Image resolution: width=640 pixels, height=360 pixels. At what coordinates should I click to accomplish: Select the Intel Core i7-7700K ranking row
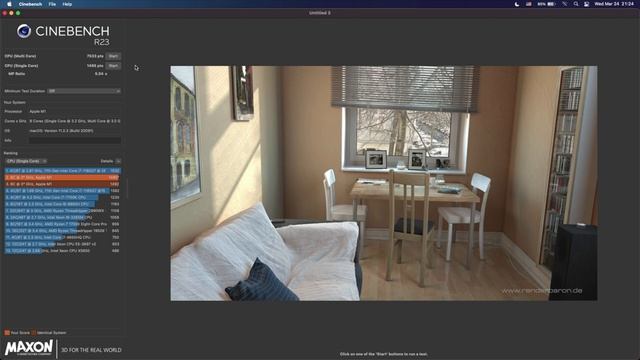tap(62, 197)
